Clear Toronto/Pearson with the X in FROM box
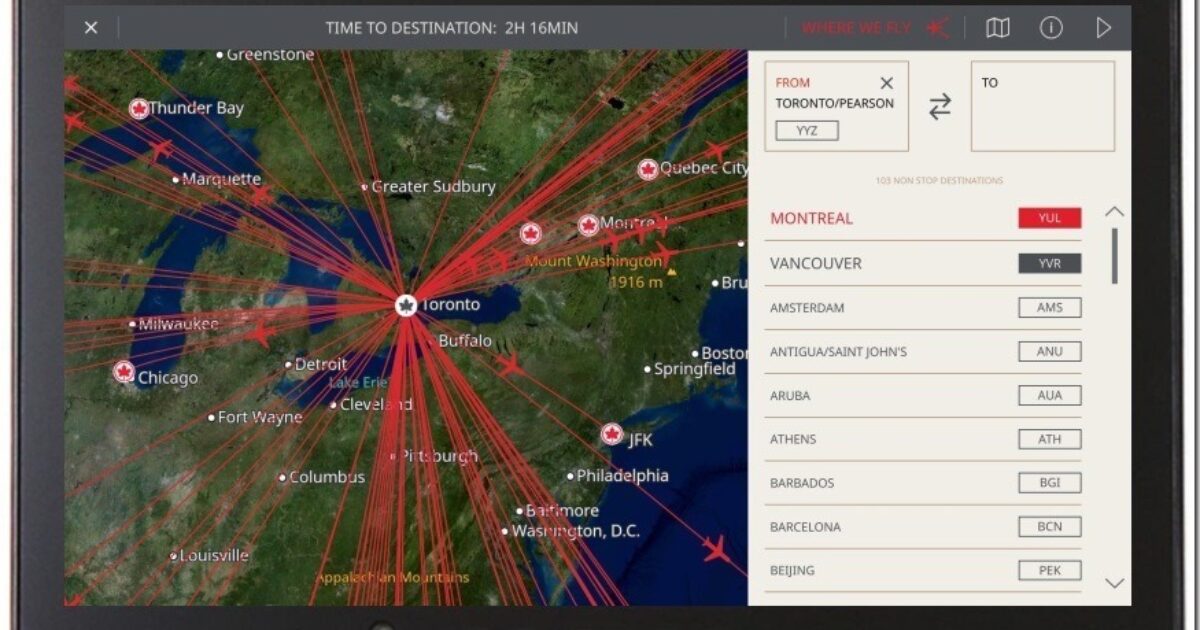1200x630 pixels. pos(886,83)
